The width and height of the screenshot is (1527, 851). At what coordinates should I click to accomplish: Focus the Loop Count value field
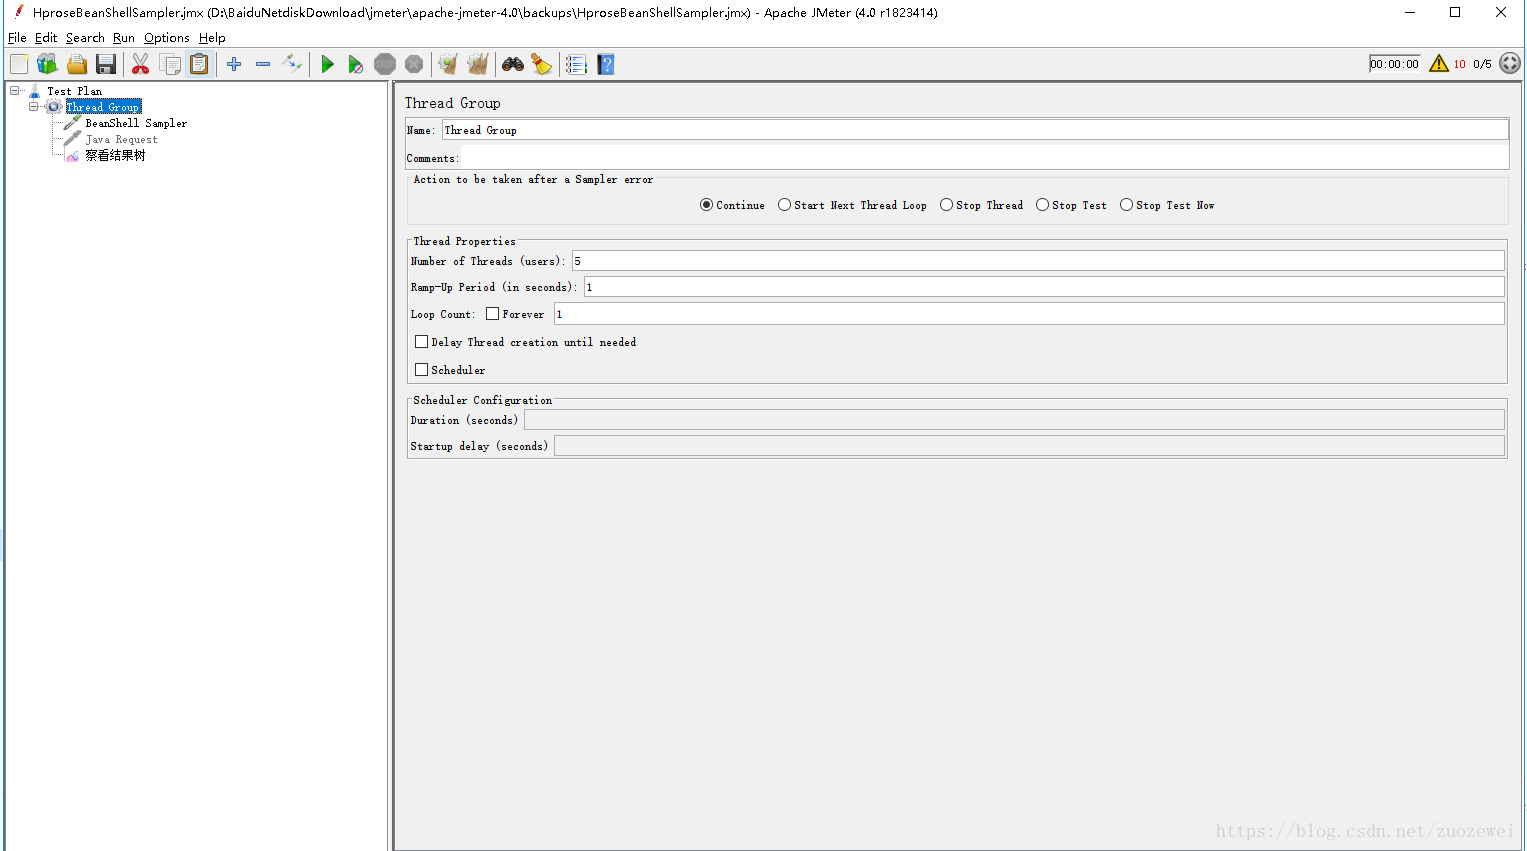point(1029,314)
